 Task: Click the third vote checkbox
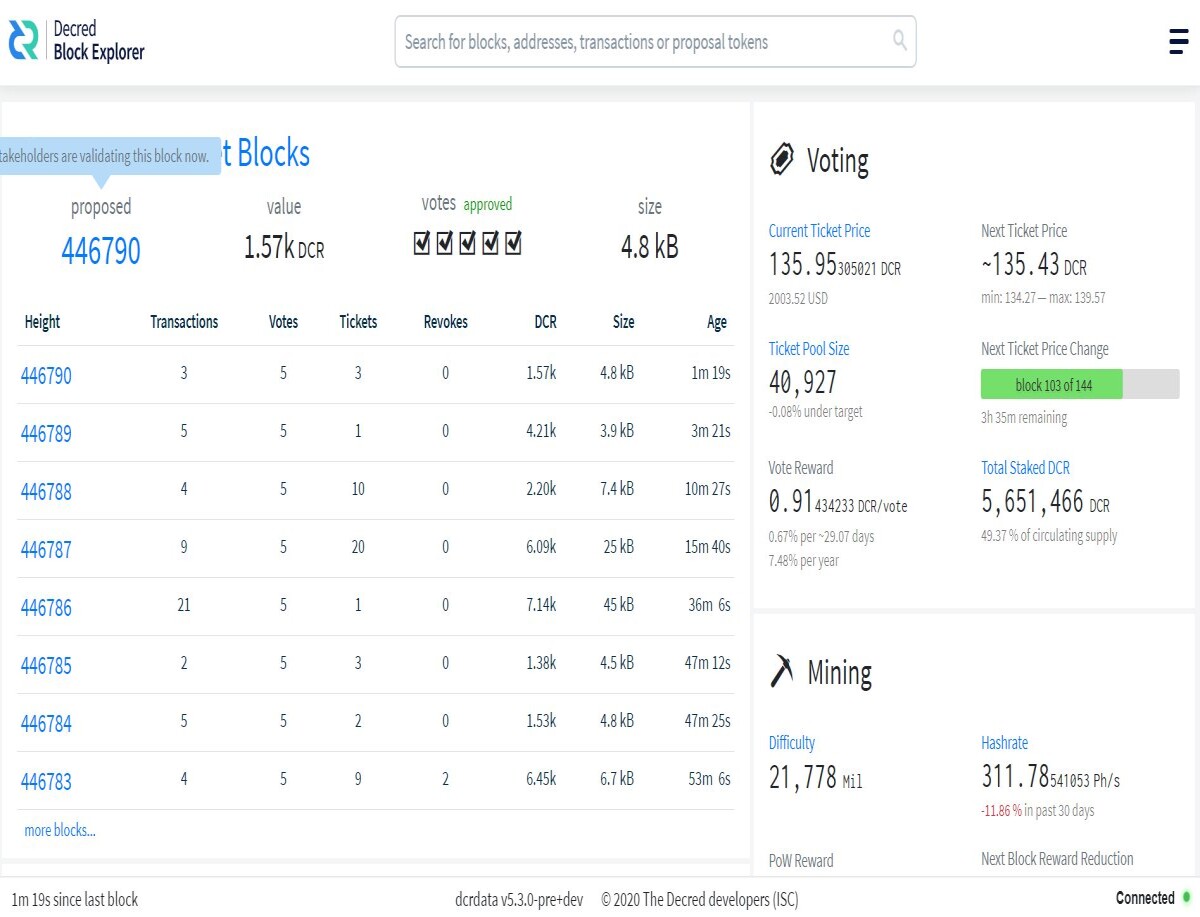pos(467,243)
